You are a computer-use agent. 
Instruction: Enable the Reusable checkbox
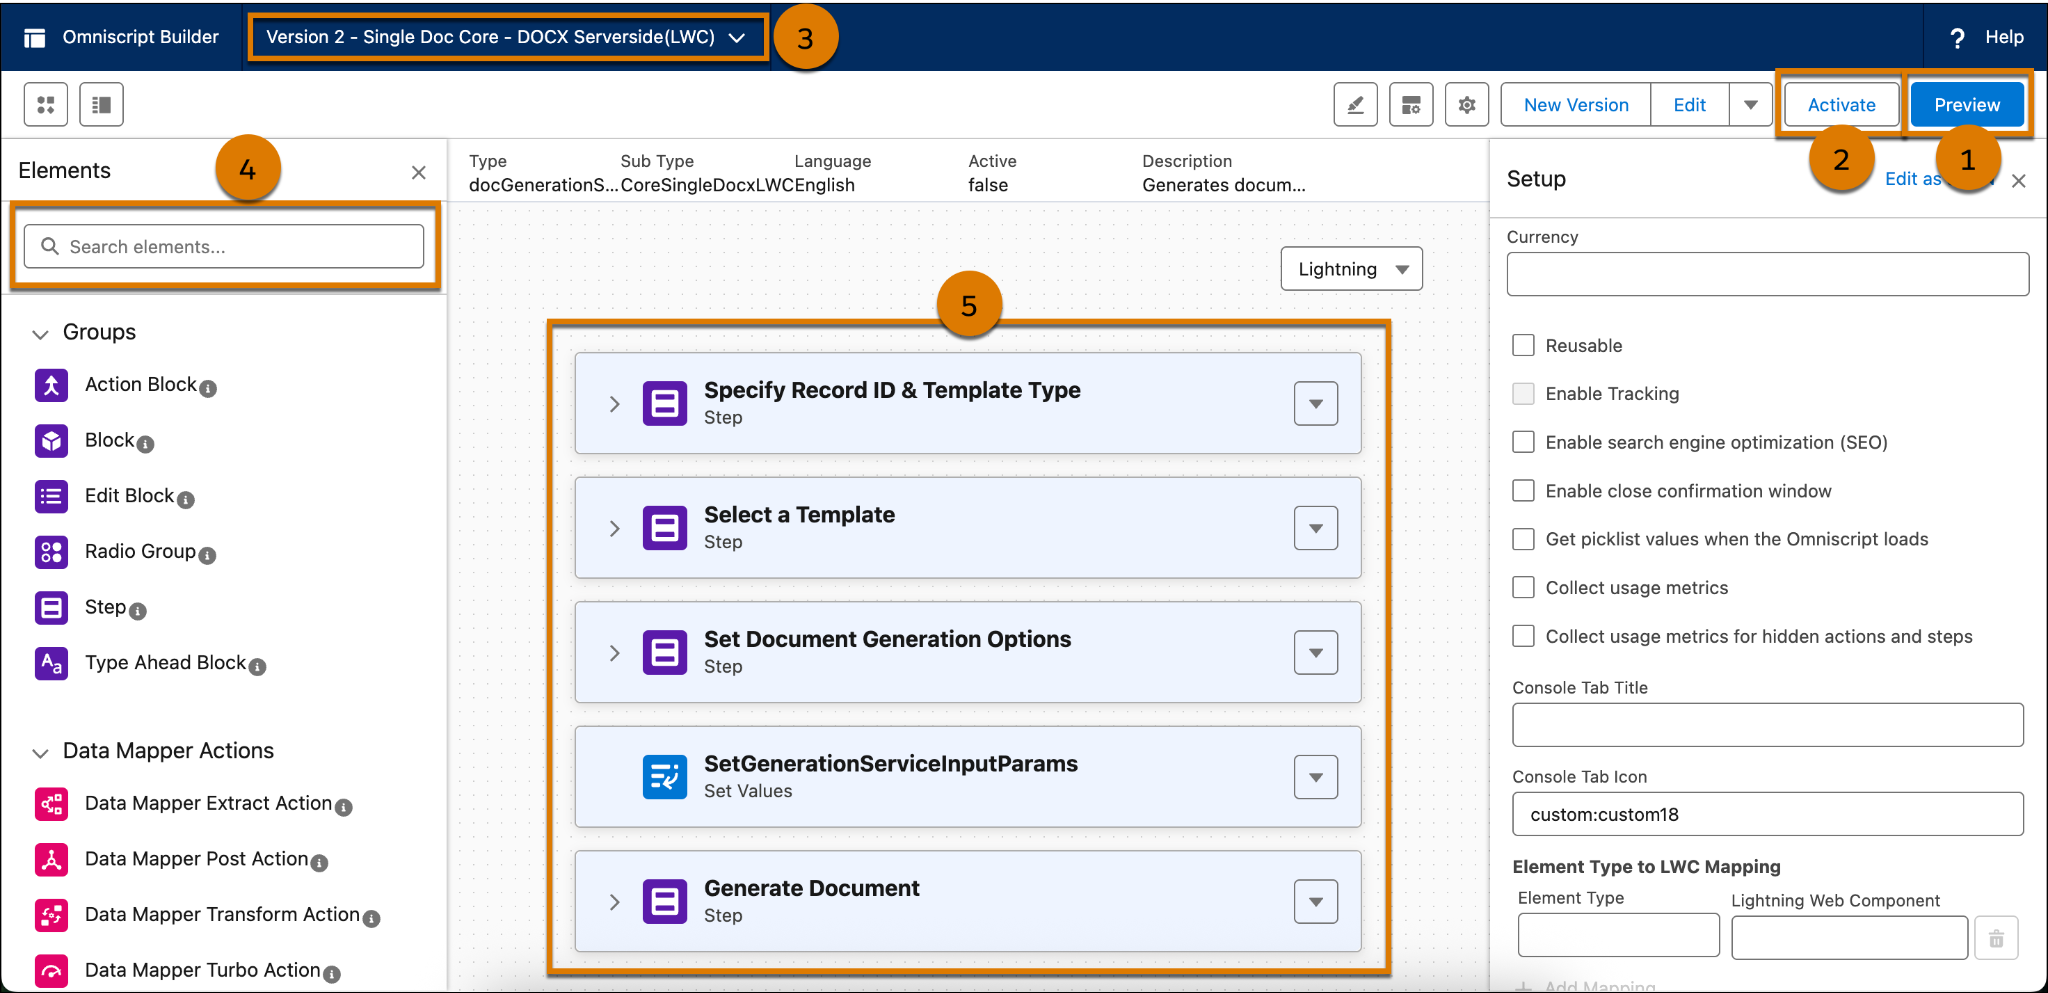(1523, 345)
